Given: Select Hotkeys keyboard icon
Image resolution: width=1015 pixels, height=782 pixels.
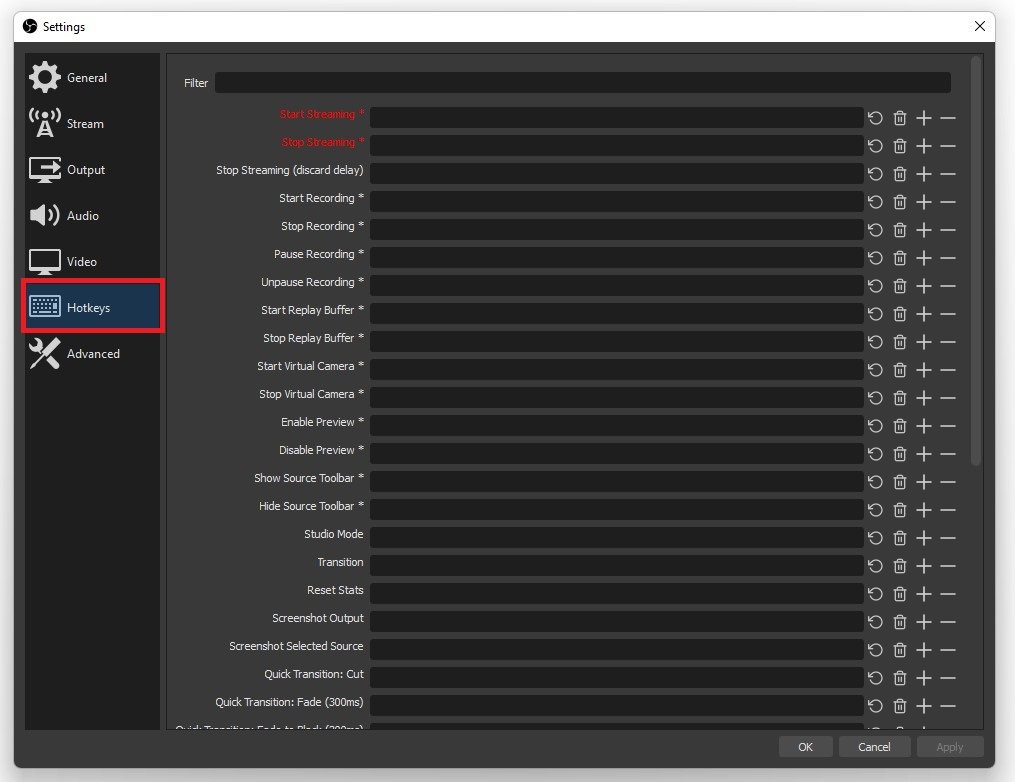Looking at the screenshot, I should pos(45,307).
